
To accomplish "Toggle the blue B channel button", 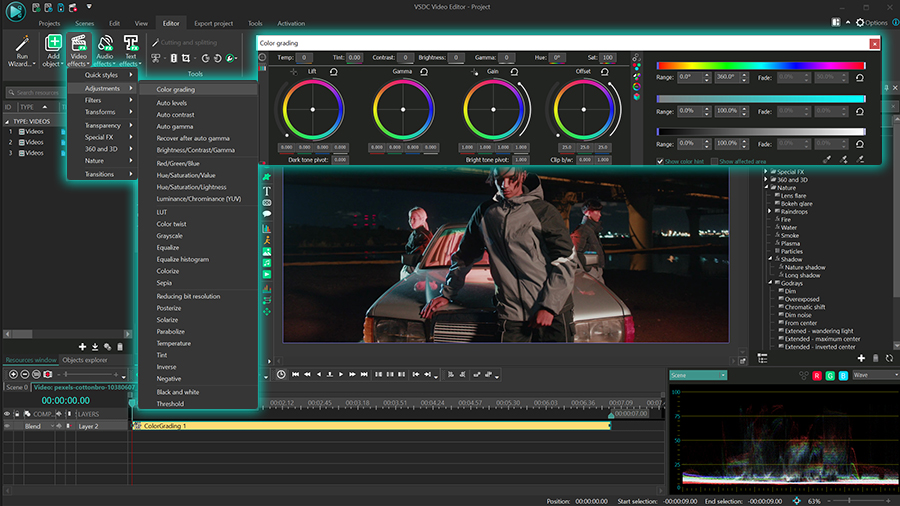I will 843,376.
